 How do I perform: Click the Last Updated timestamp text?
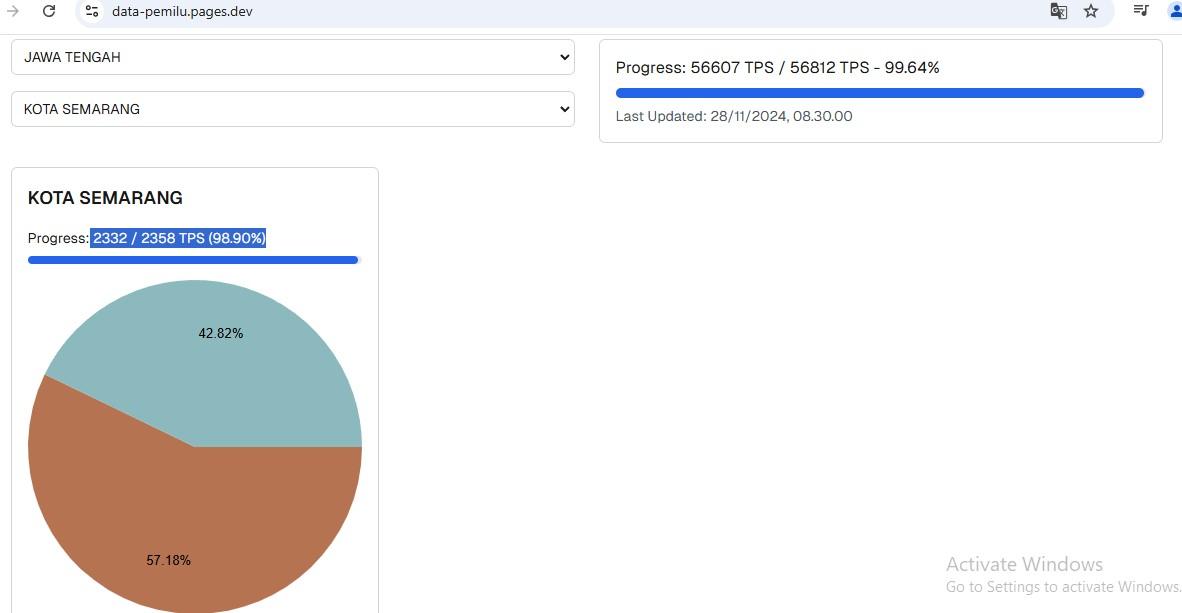pos(734,116)
